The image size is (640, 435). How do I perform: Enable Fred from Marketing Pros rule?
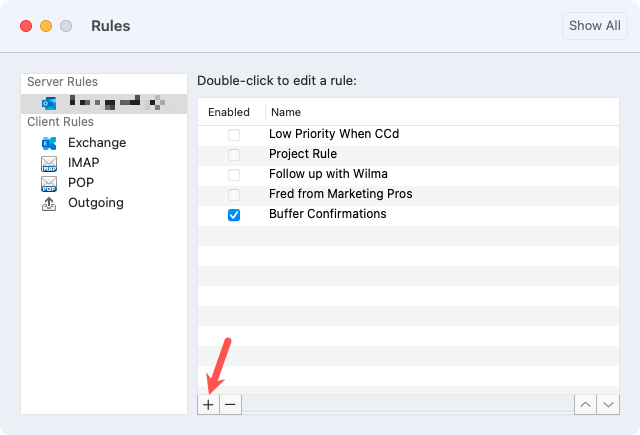click(x=234, y=194)
